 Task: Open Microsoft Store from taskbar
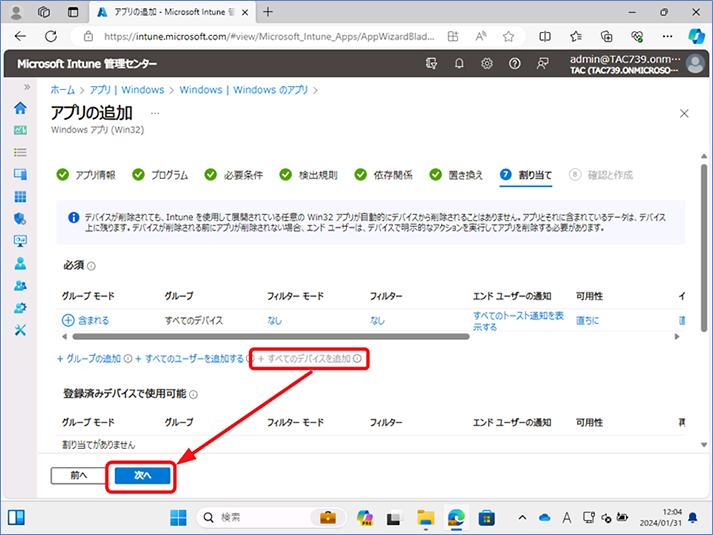486,518
